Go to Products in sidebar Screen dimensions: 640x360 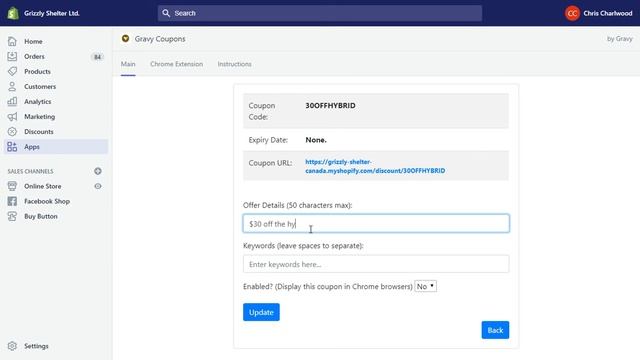[x=38, y=71]
